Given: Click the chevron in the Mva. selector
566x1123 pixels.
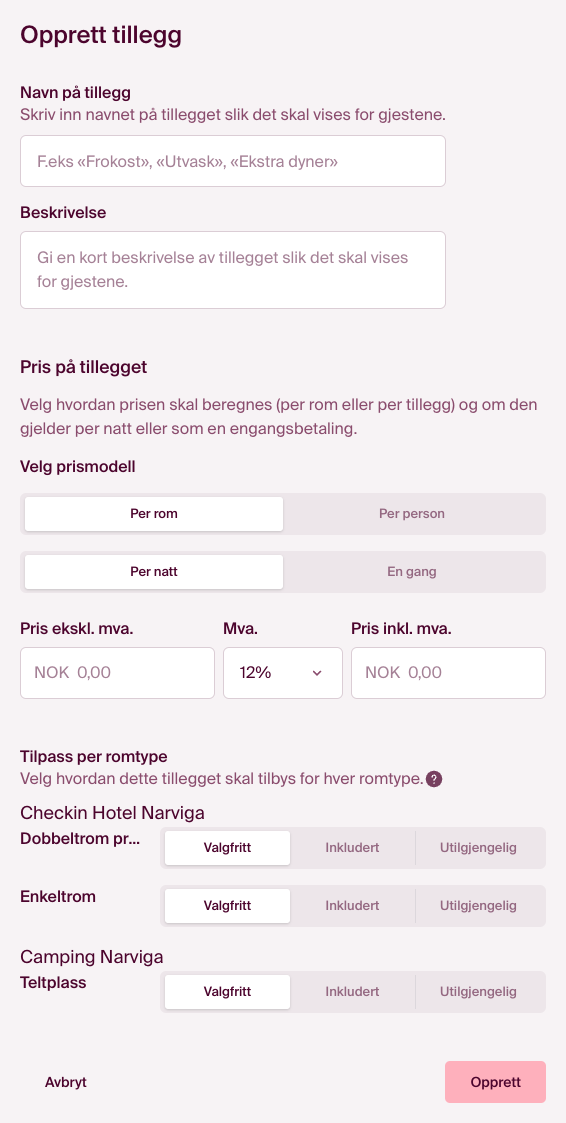Looking at the screenshot, I should pos(317,673).
